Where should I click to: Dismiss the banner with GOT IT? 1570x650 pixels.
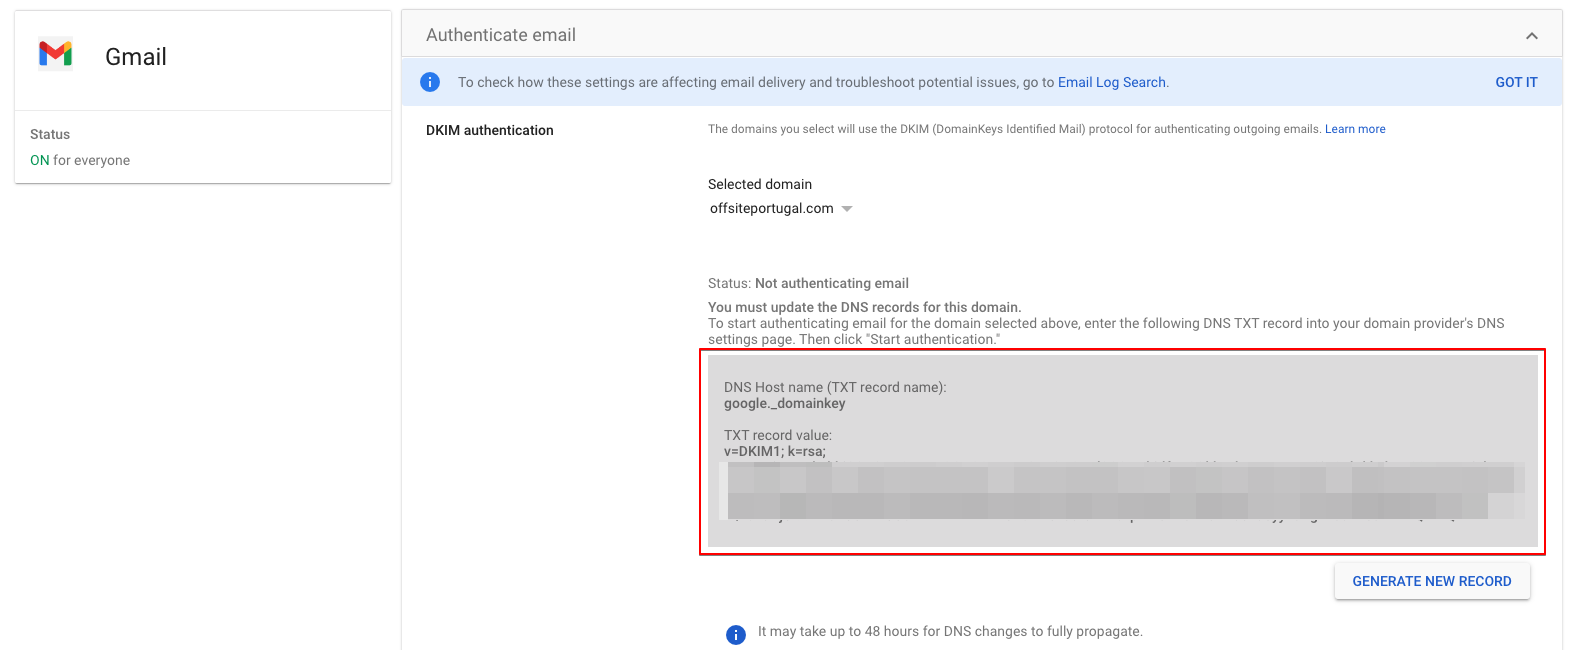pyautogui.click(x=1516, y=82)
